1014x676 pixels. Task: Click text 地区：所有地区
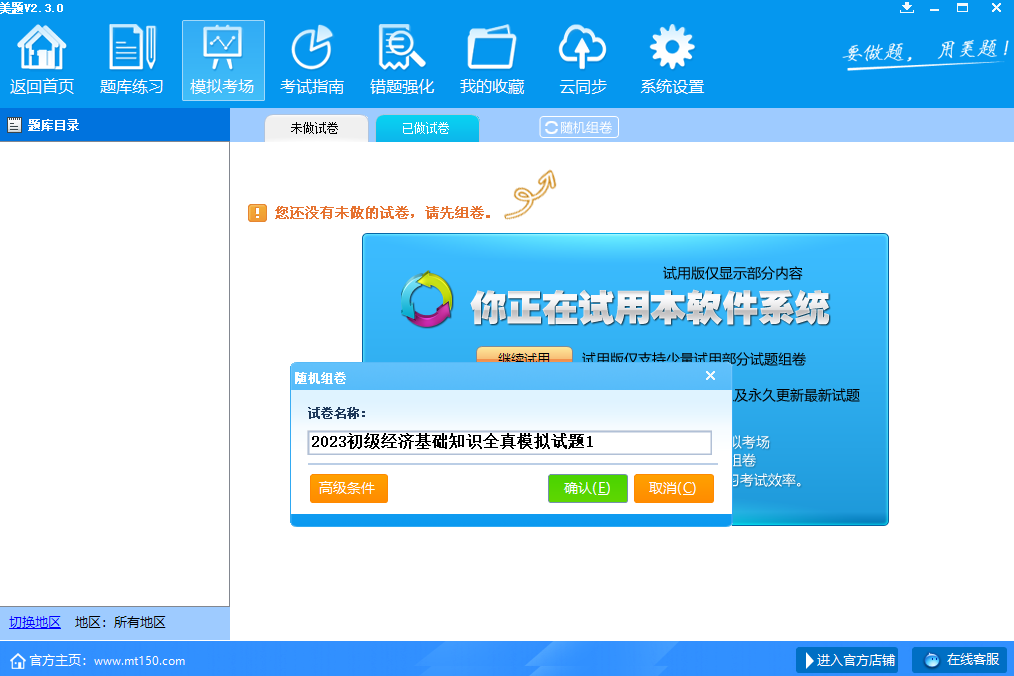click(120, 622)
